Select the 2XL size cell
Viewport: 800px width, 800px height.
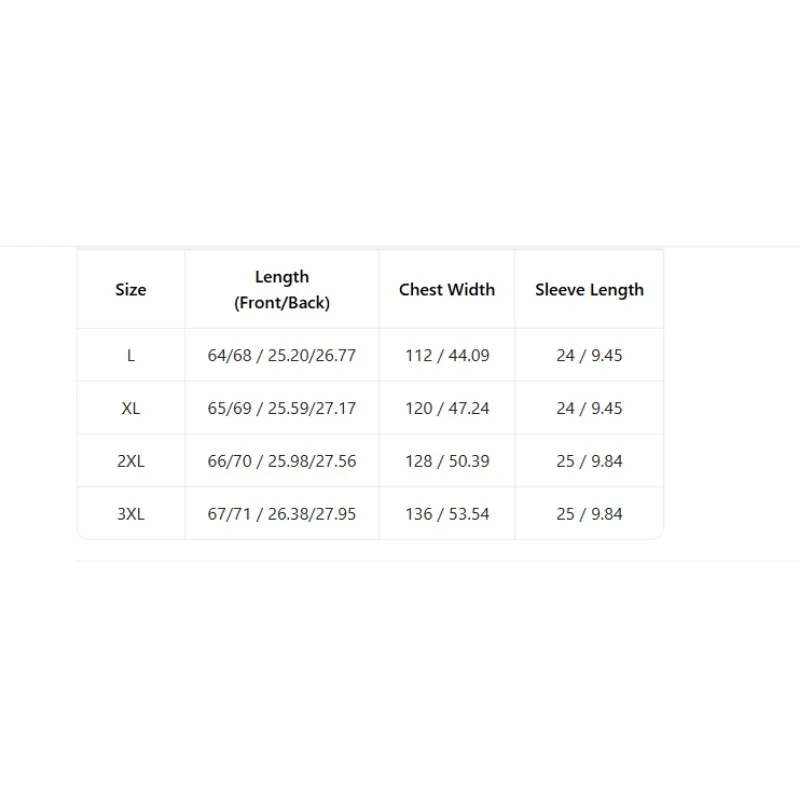(131, 461)
